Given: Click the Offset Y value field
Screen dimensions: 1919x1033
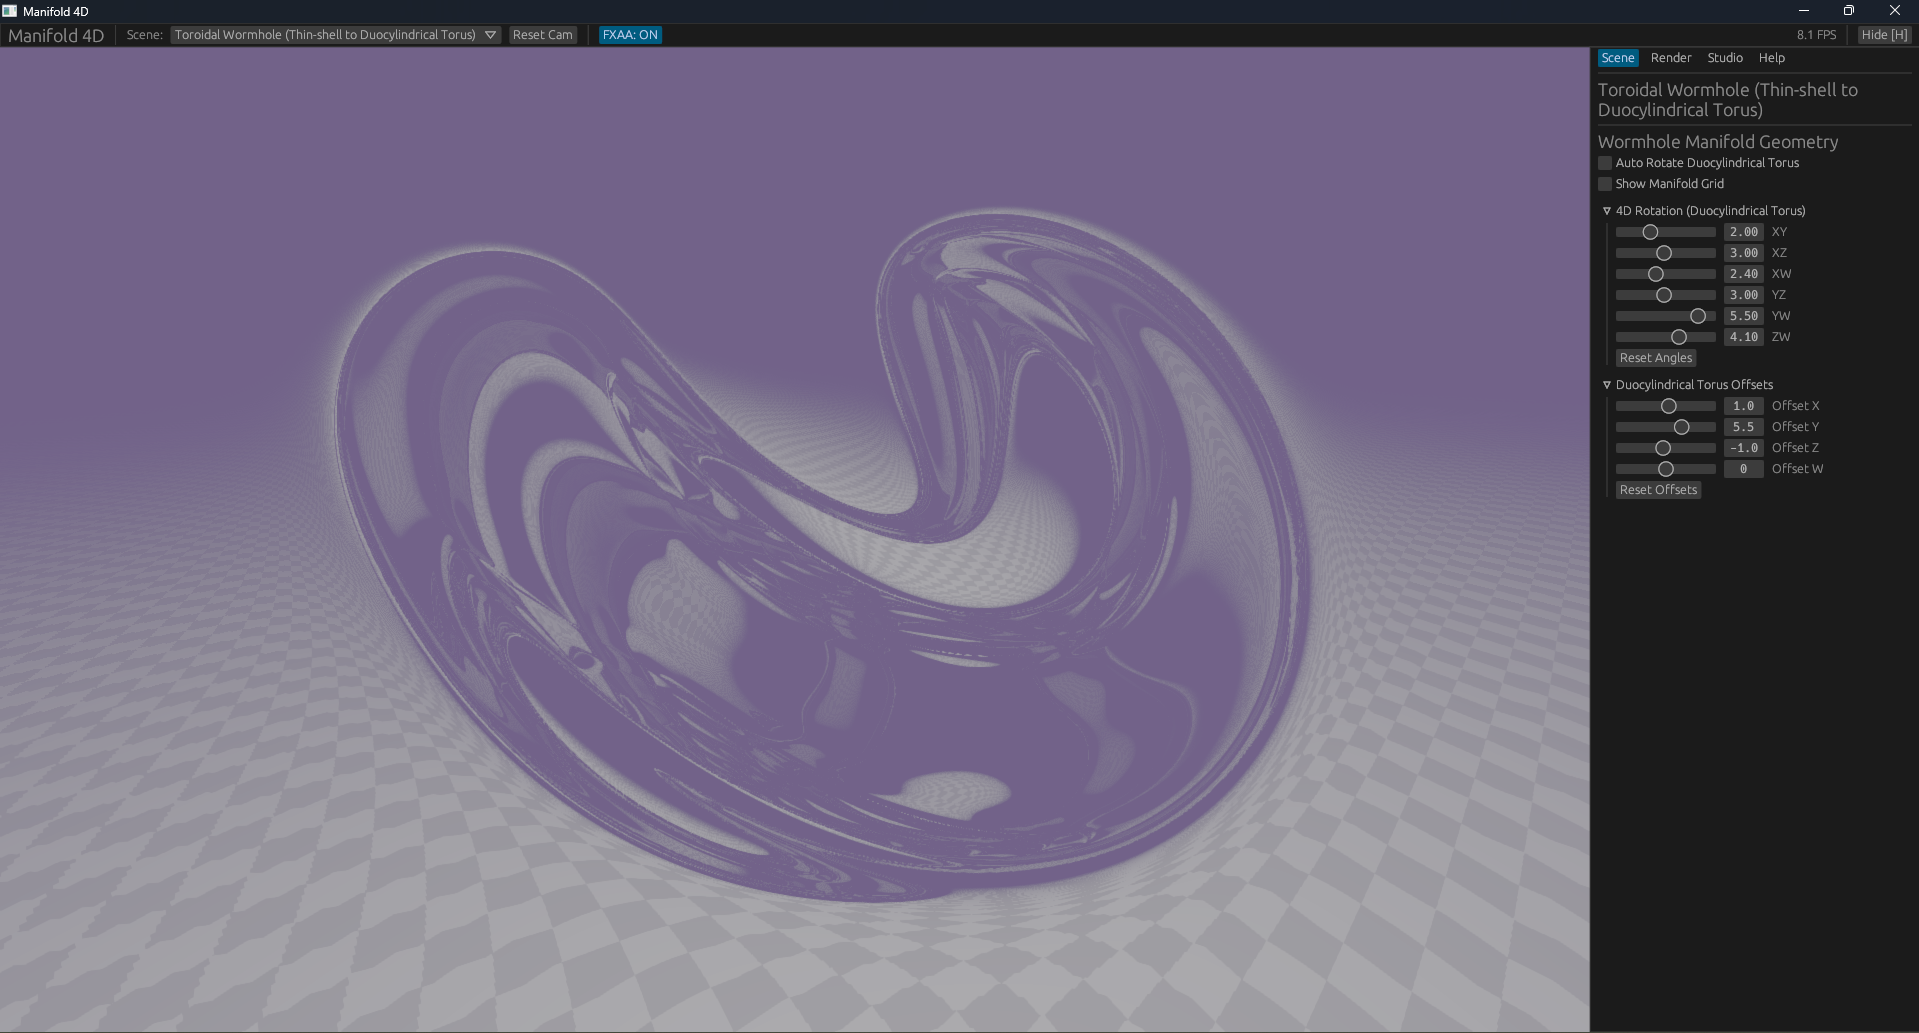Looking at the screenshot, I should [x=1744, y=427].
